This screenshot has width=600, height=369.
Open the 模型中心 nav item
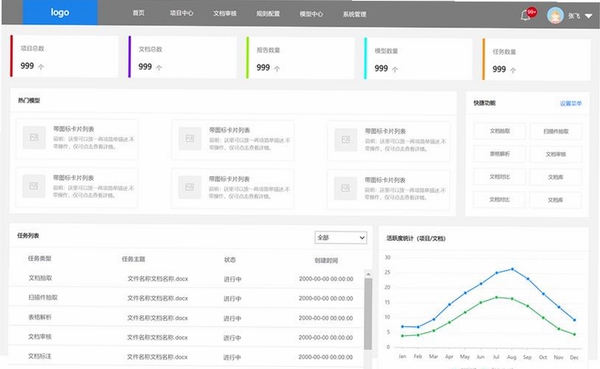(x=311, y=14)
